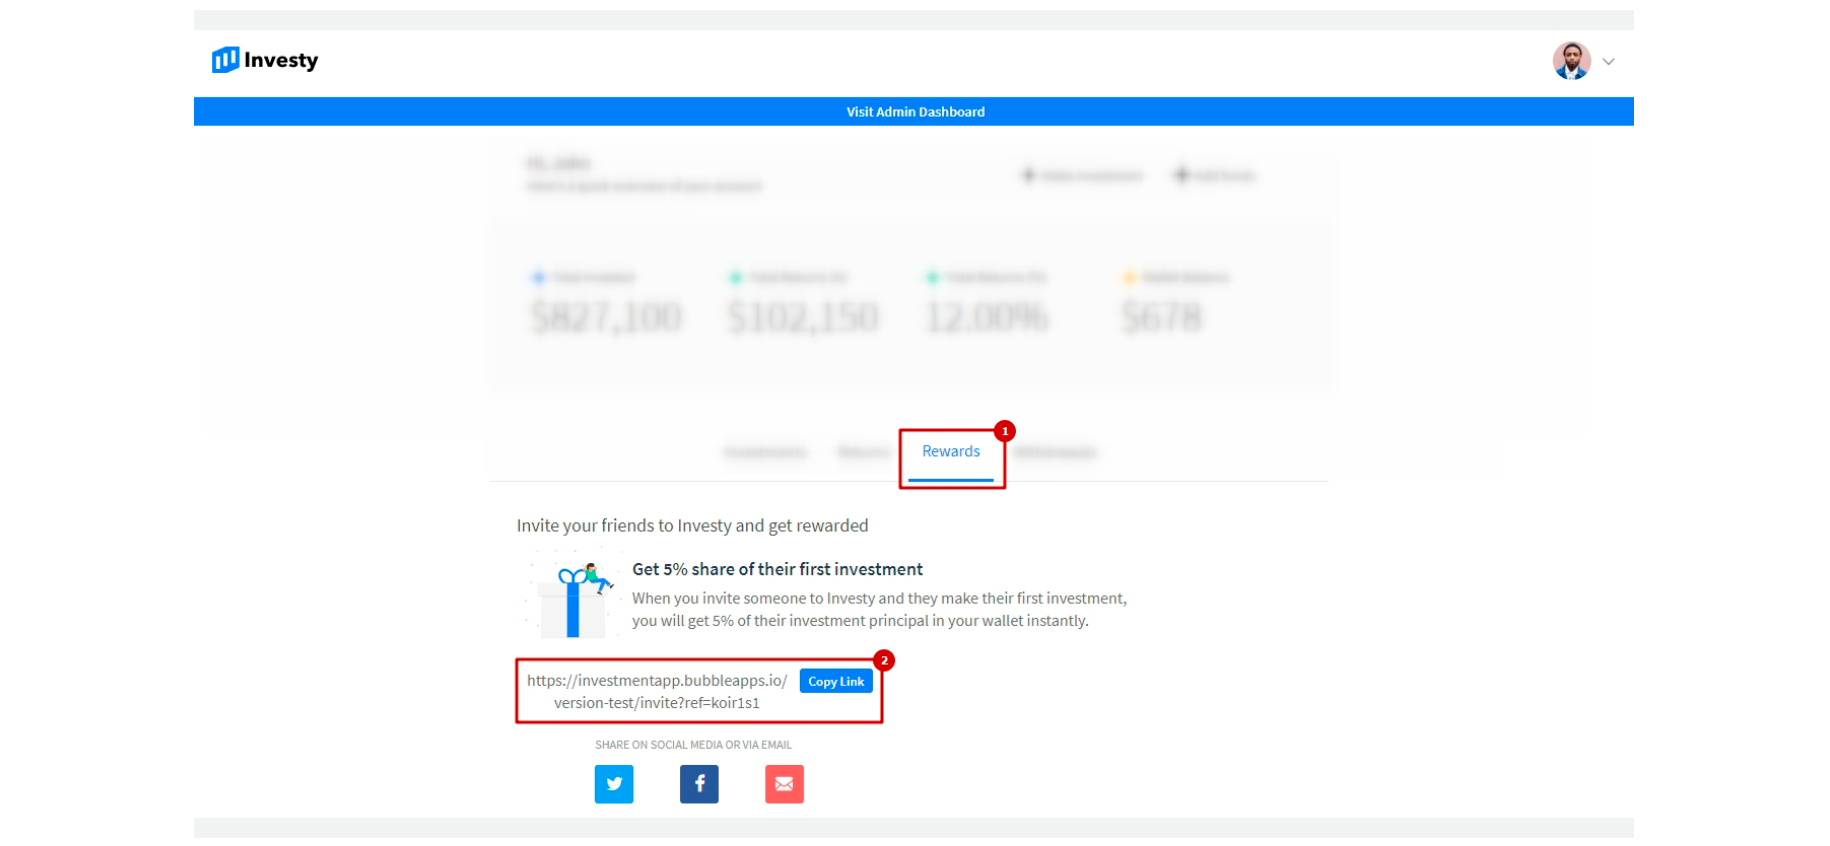1830x846 pixels.
Task: Open the user profile avatar
Action: pos(1571,61)
